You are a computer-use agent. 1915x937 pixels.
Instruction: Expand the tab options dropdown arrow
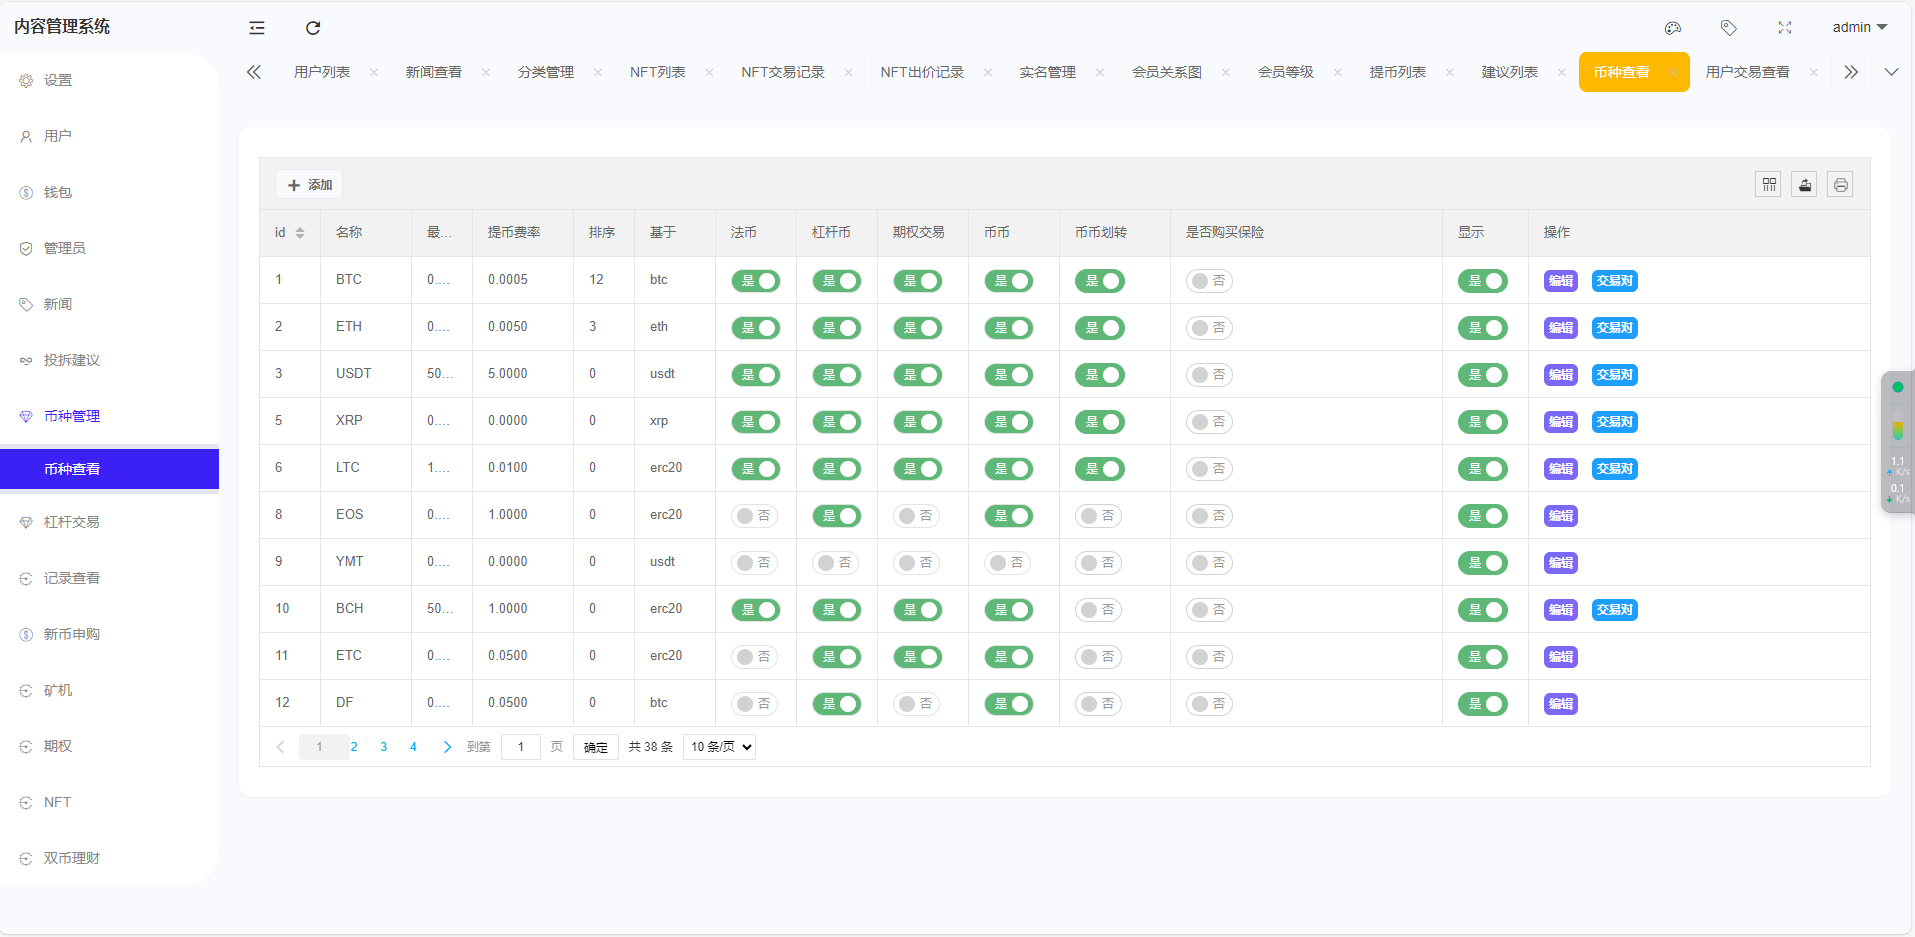(x=1891, y=72)
